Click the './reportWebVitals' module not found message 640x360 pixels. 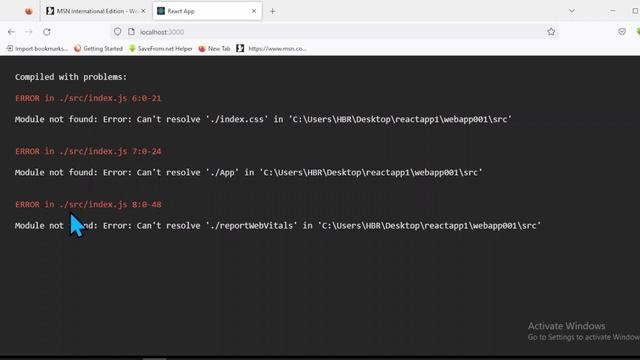click(x=278, y=225)
